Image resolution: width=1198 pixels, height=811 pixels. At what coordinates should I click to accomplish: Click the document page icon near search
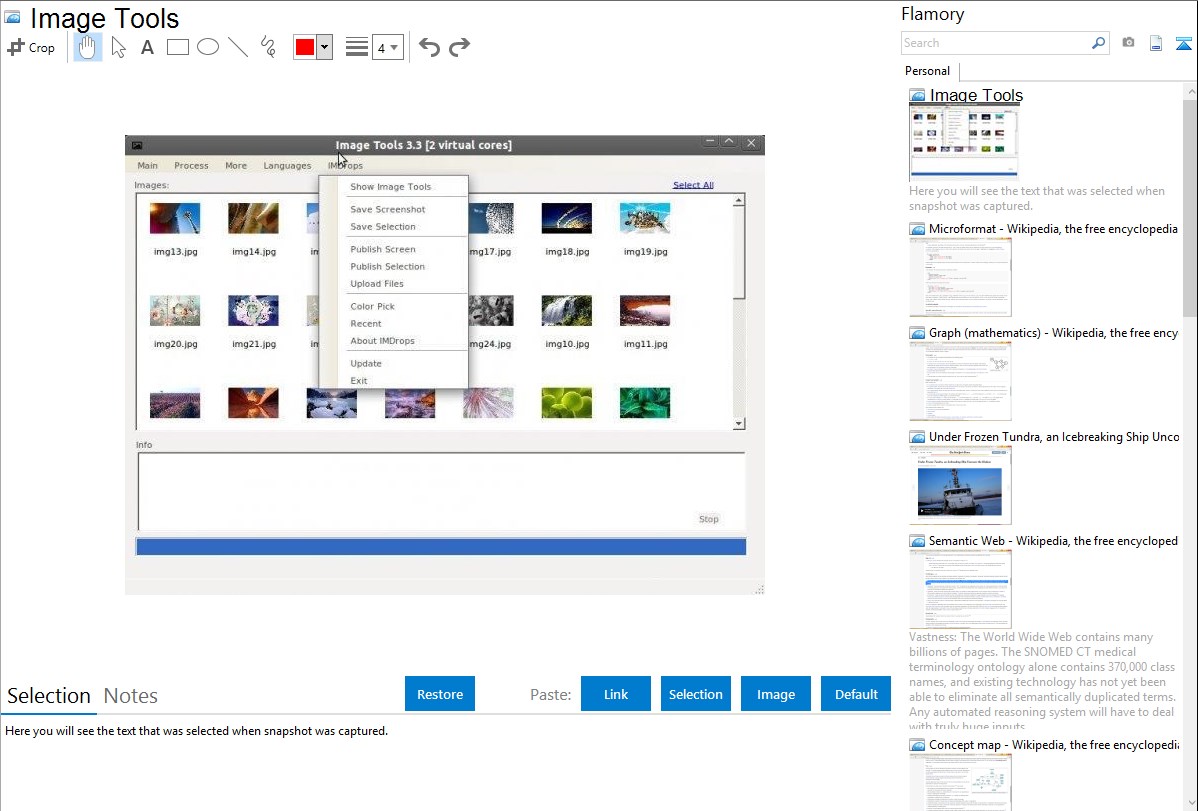point(1156,43)
